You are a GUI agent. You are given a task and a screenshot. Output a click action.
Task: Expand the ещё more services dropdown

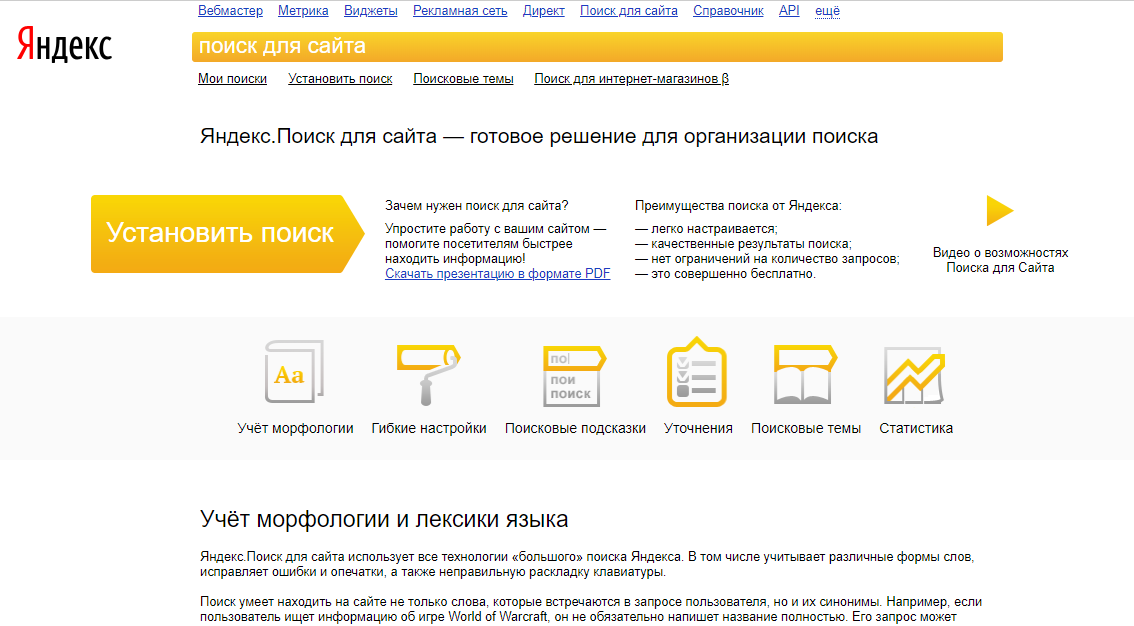tap(827, 11)
